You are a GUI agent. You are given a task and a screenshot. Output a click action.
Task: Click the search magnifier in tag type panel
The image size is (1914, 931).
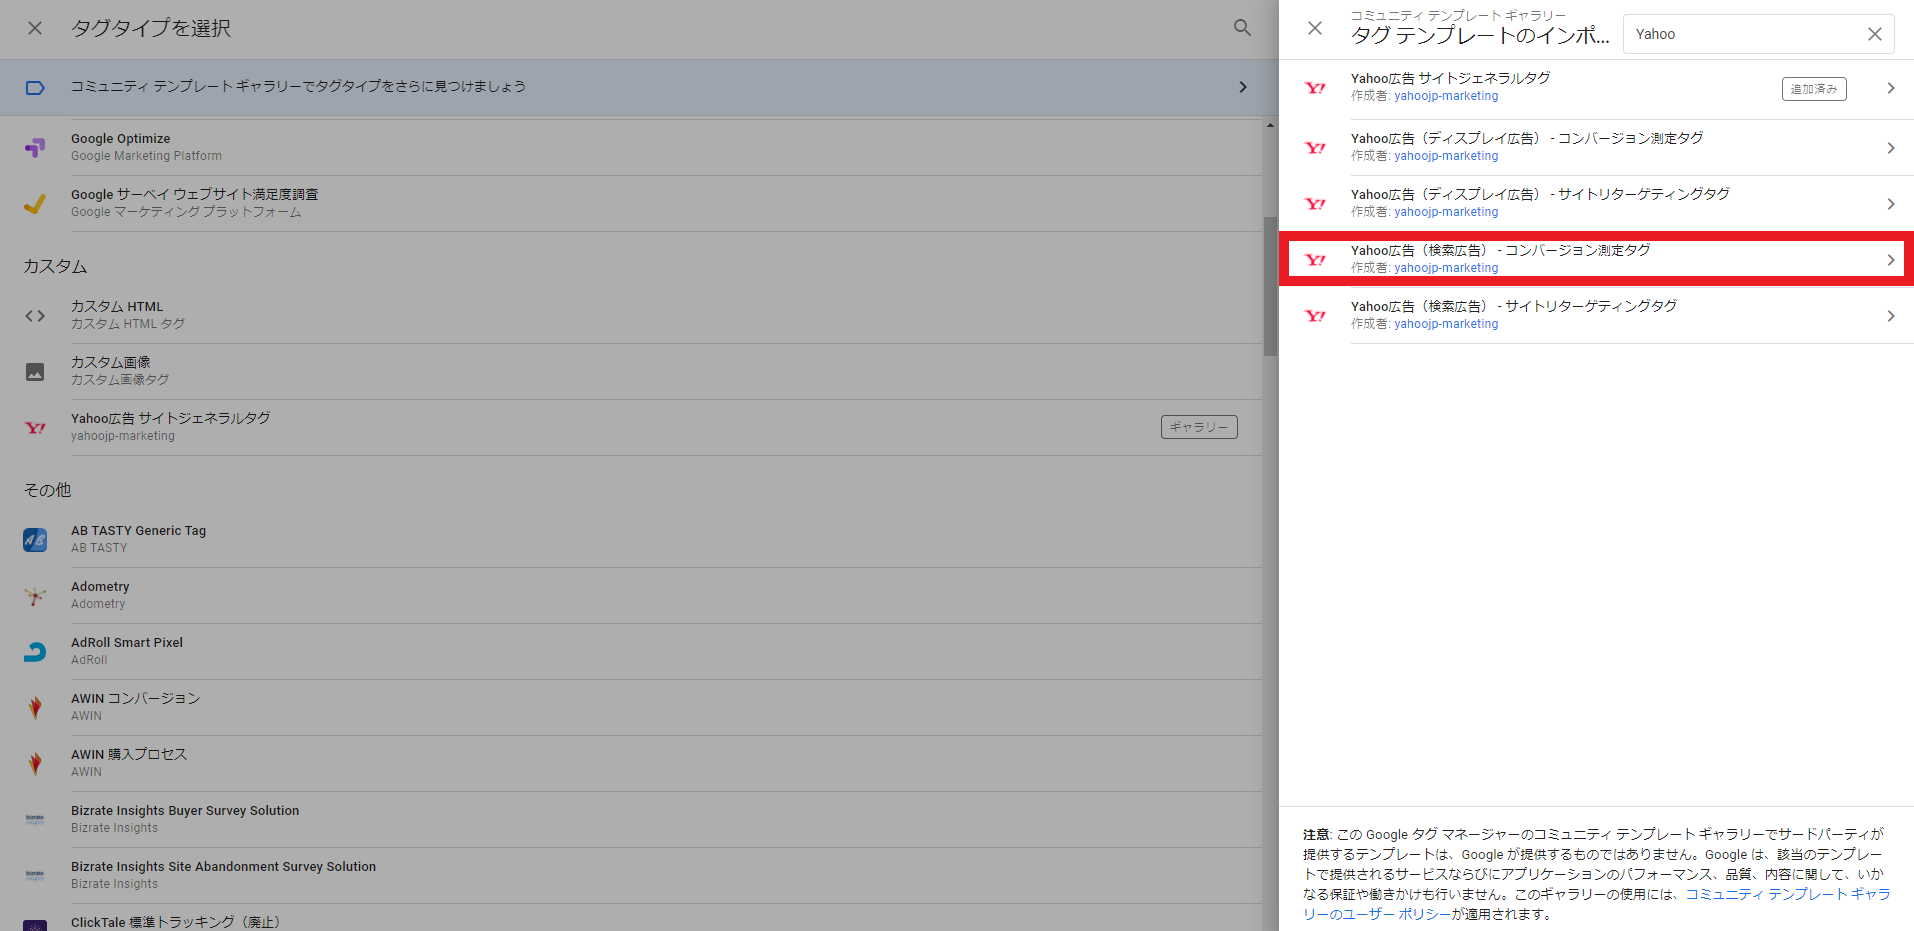[x=1242, y=28]
